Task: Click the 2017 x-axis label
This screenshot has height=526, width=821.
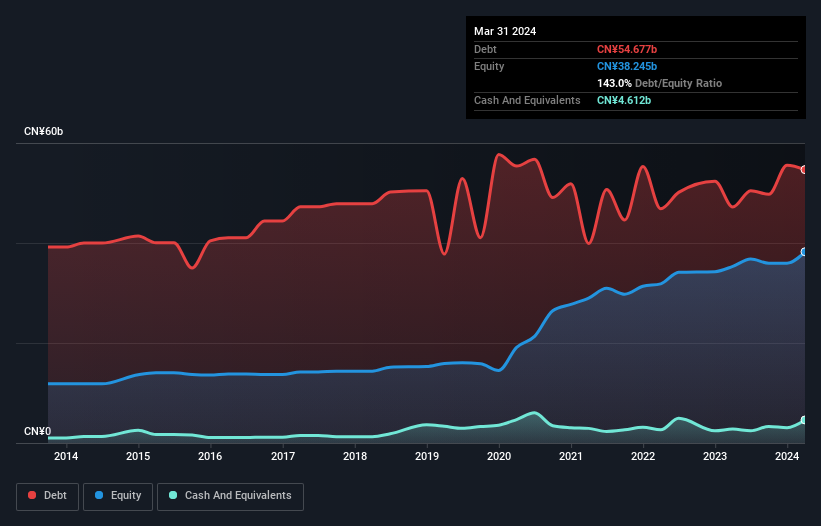Action: (283, 456)
